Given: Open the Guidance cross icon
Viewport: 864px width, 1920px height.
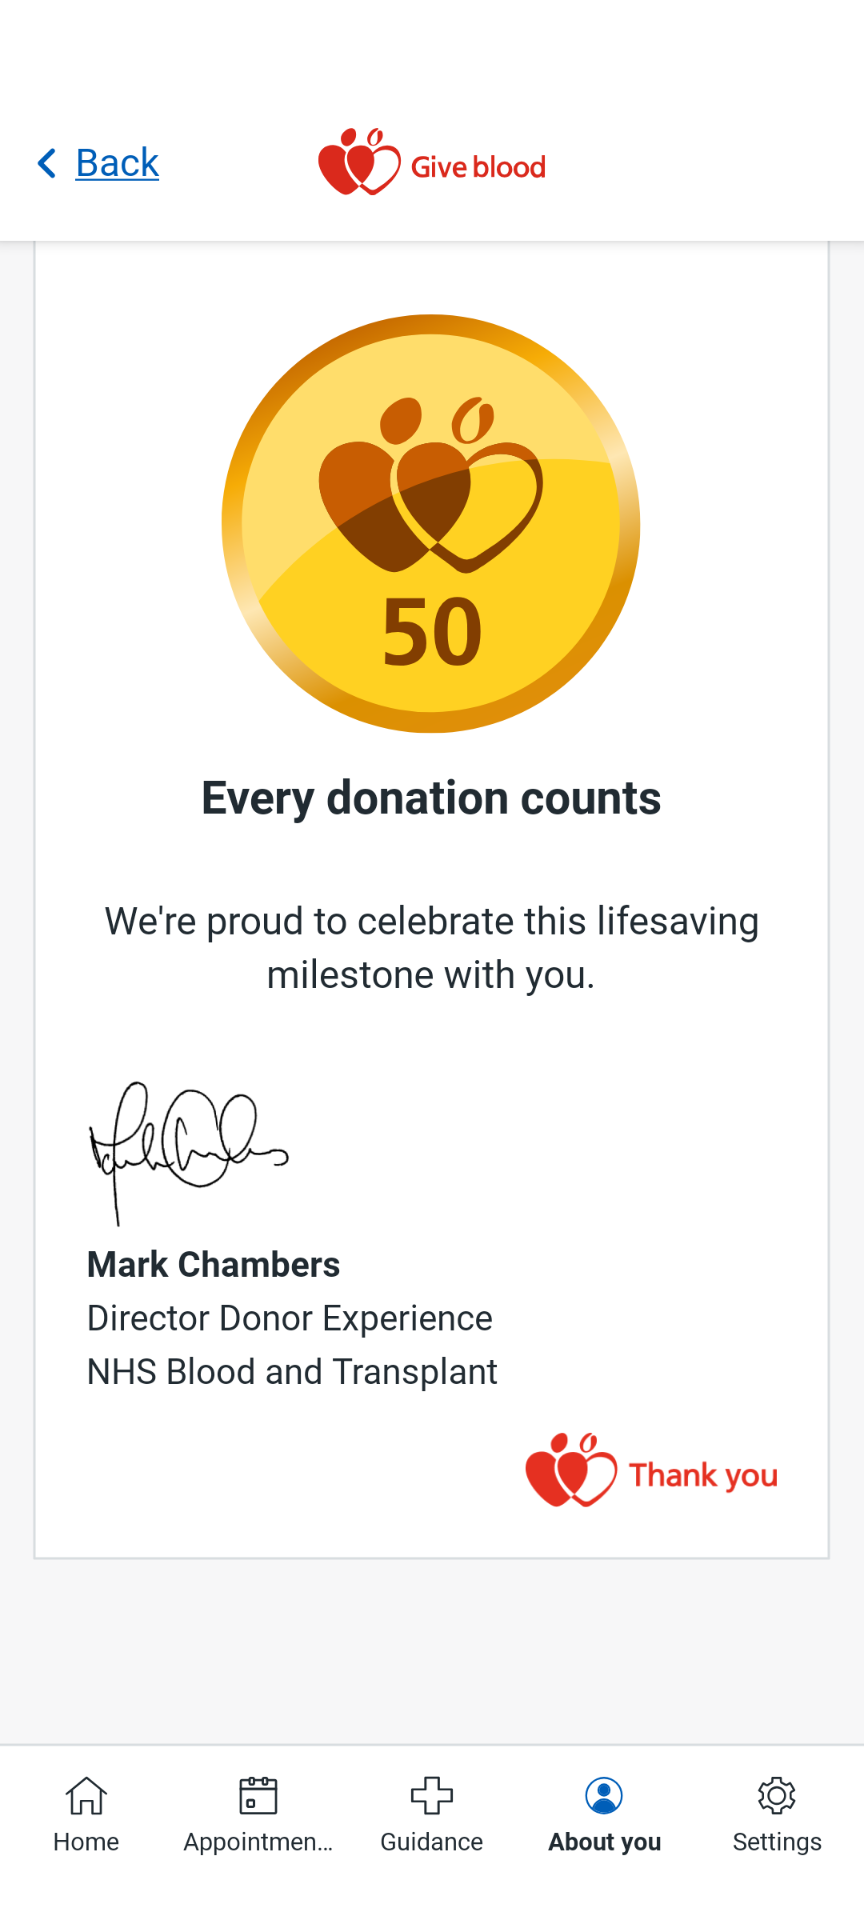Looking at the screenshot, I should (x=432, y=1796).
